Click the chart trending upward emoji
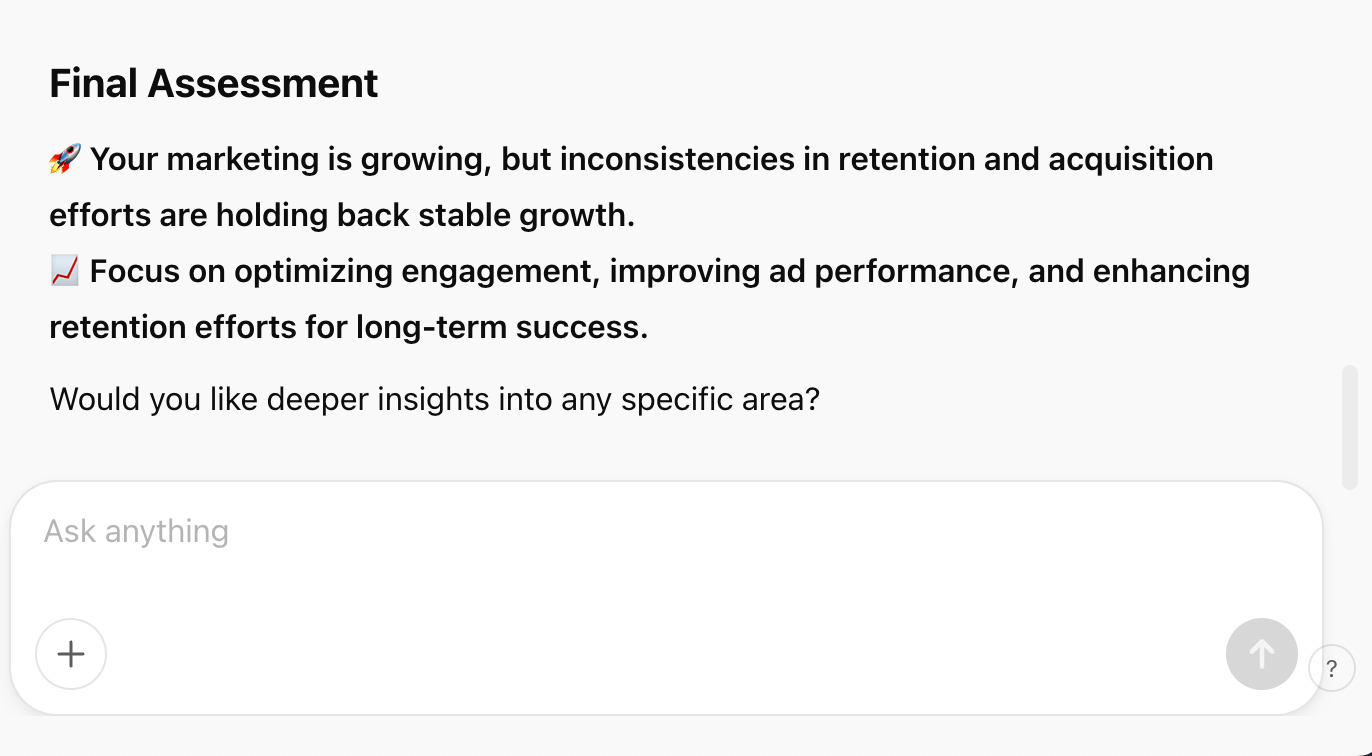The width and height of the screenshot is (1372, 756). click(x=65, y=271)
